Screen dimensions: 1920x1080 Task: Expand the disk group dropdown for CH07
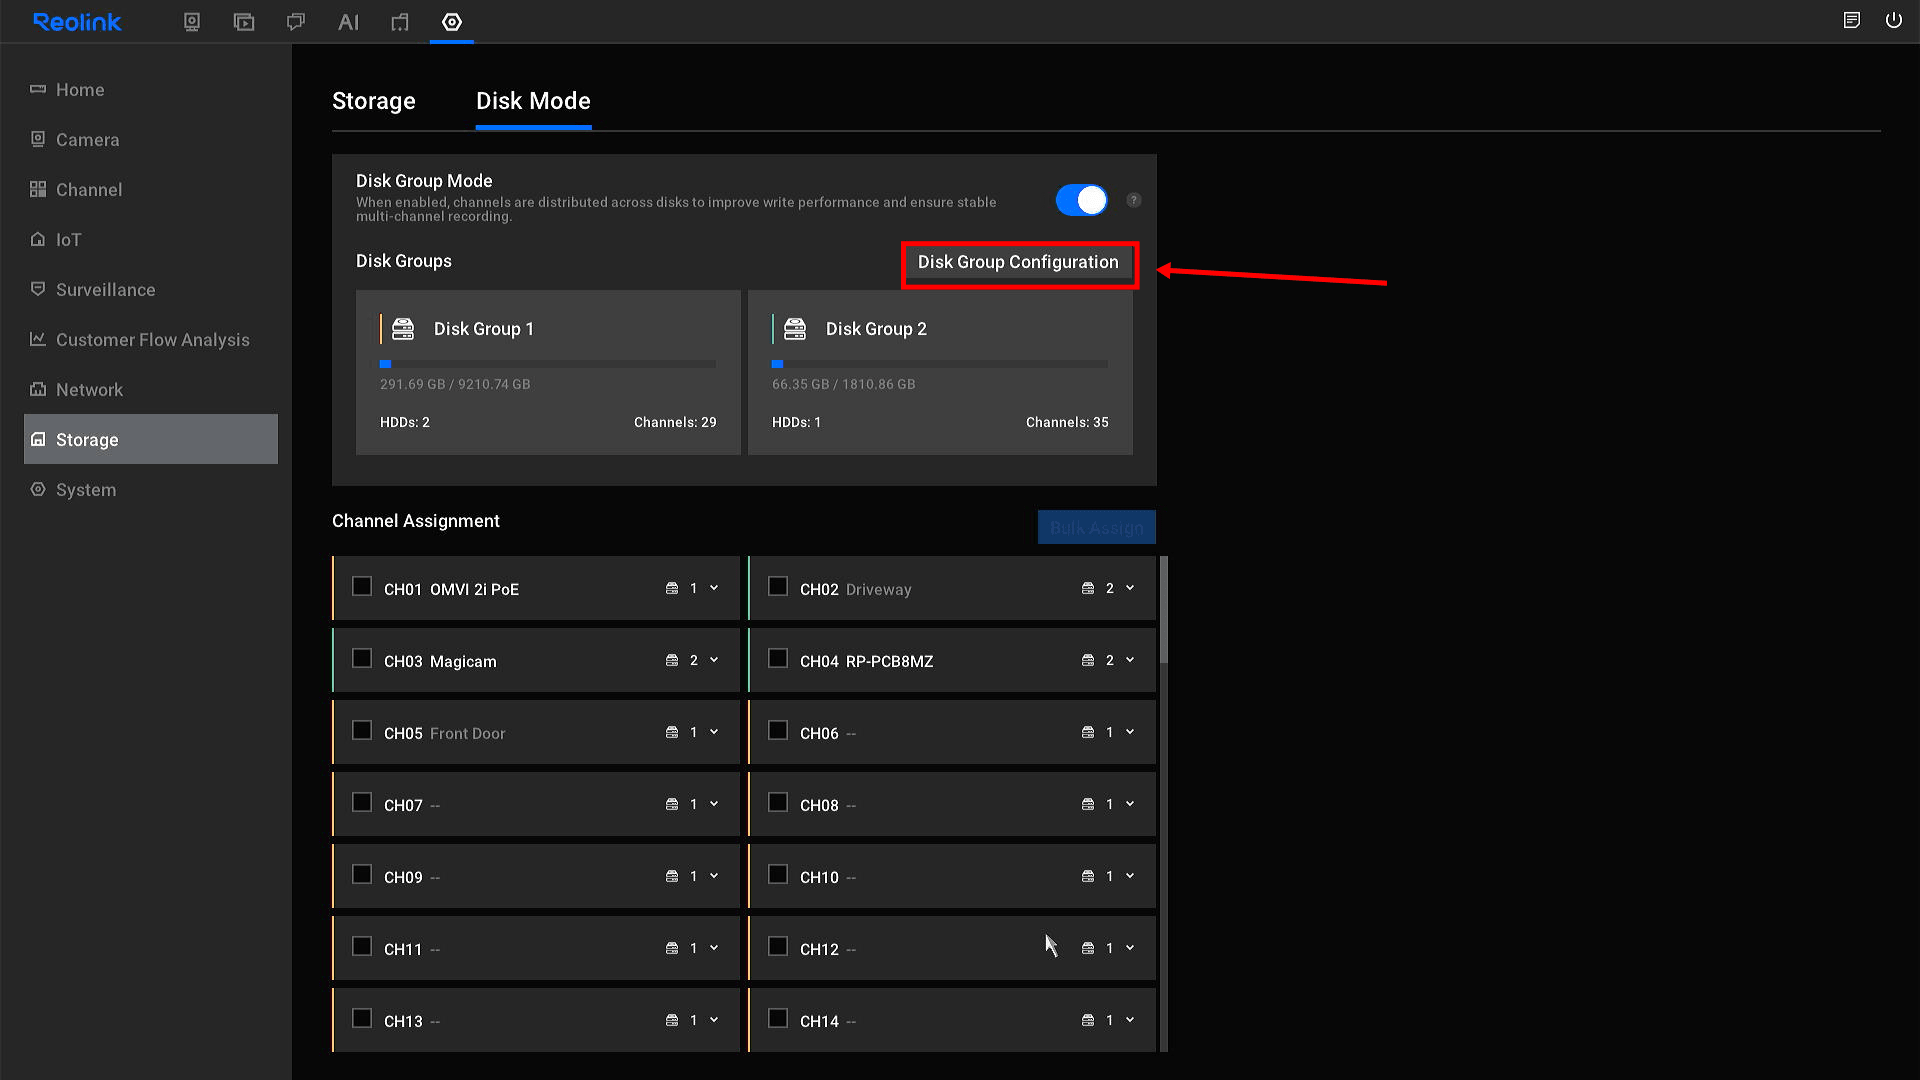[714, 805]
